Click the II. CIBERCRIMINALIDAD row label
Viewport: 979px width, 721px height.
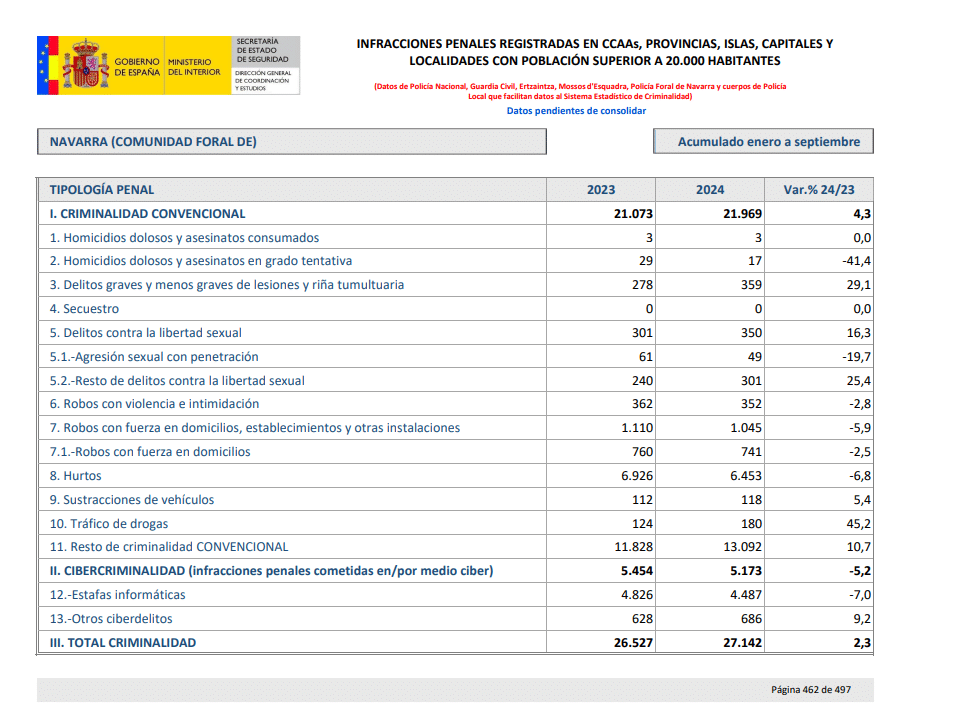271,571
